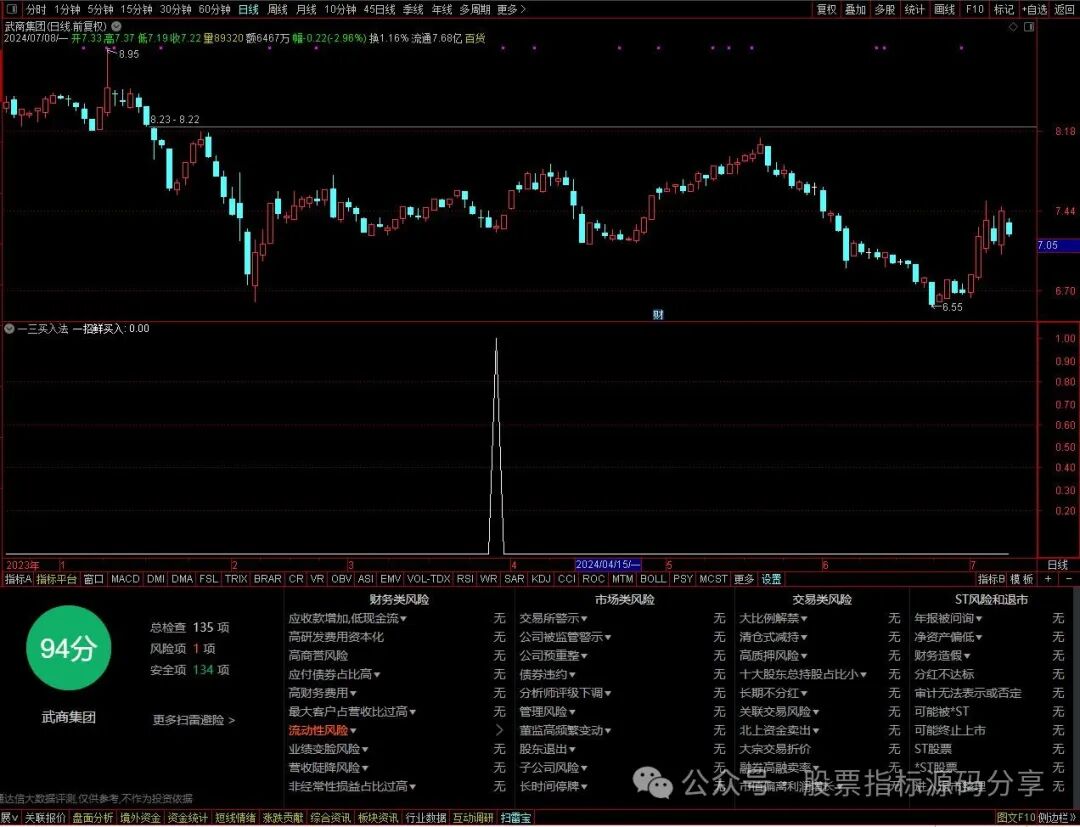Add stock via +自选 button

[1035, 9]
